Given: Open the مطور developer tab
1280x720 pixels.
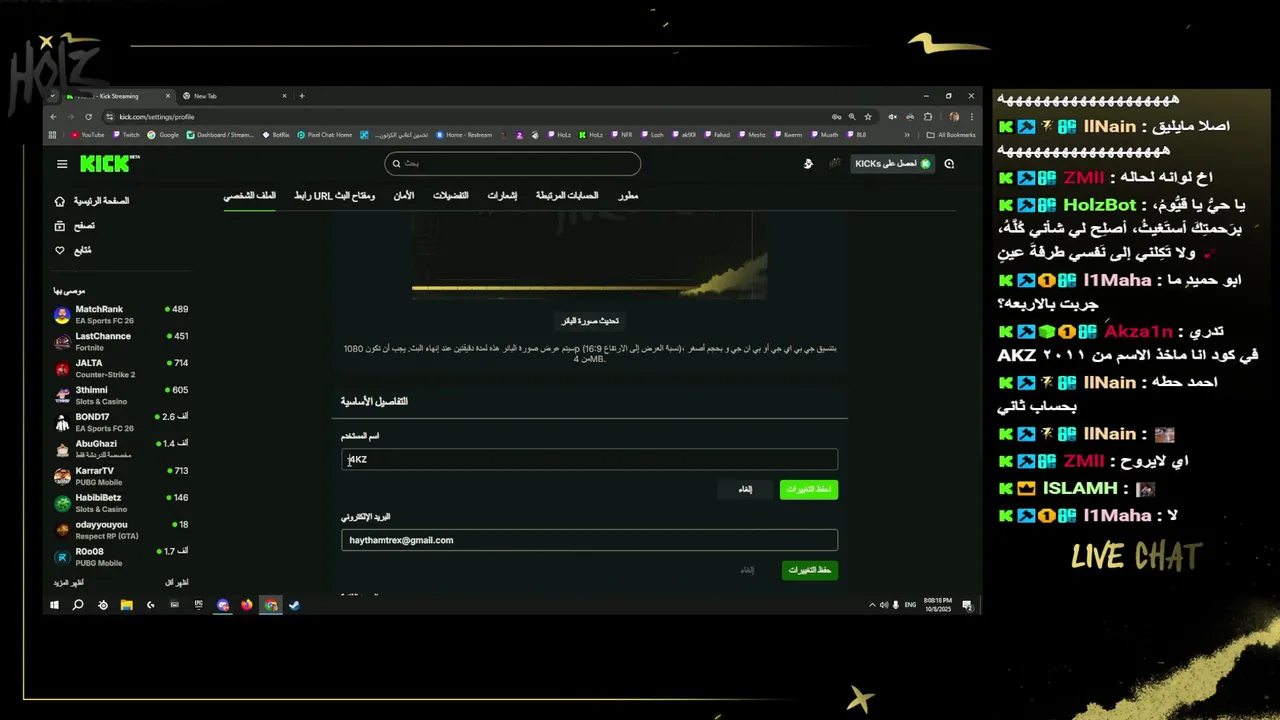Looking at the screenshot, I should 628,196.
